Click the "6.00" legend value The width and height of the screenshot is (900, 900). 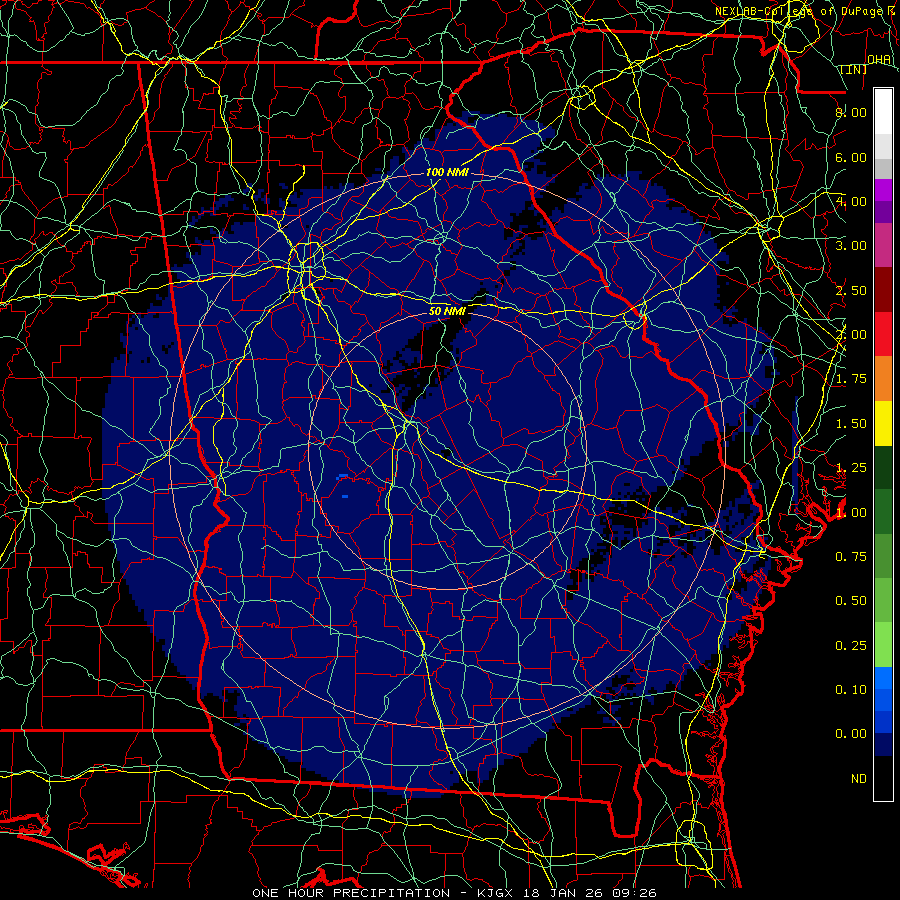tap(851, 157)
